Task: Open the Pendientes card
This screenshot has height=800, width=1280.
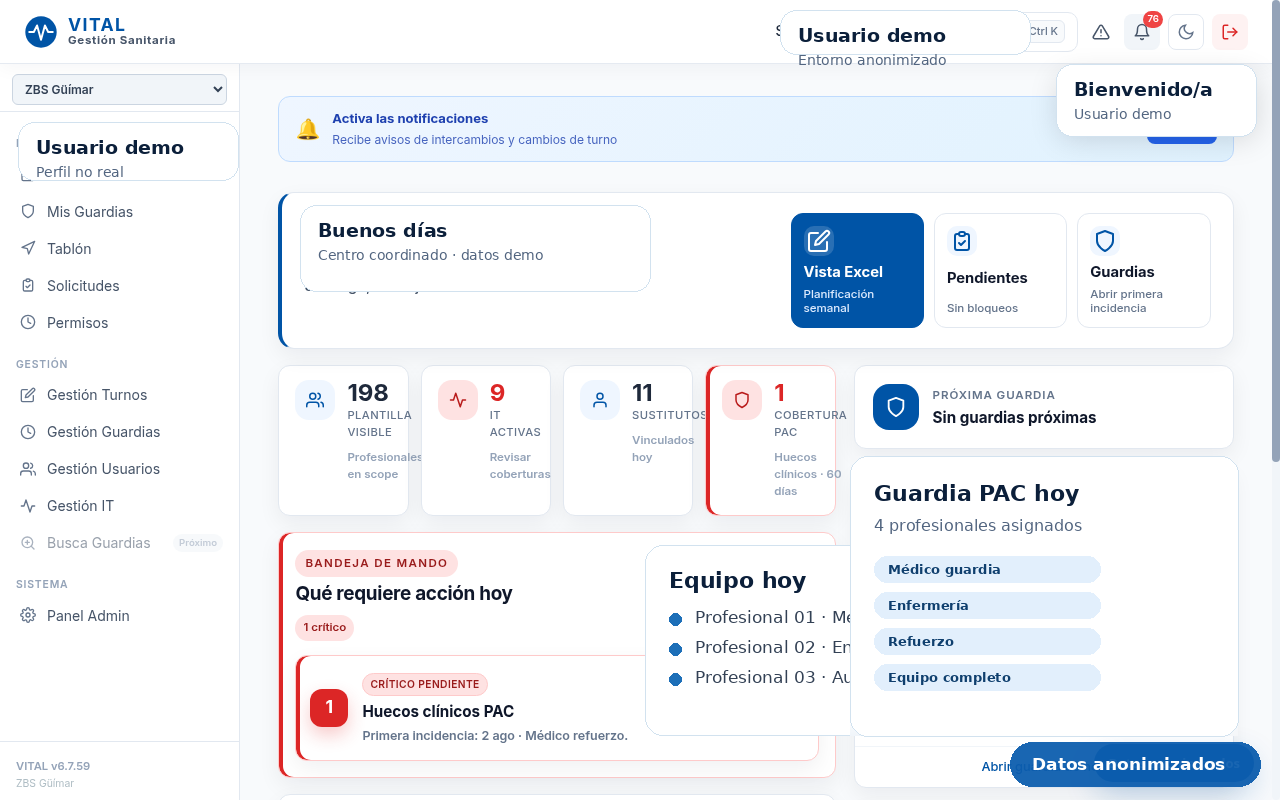Action: coord(1000,270)
